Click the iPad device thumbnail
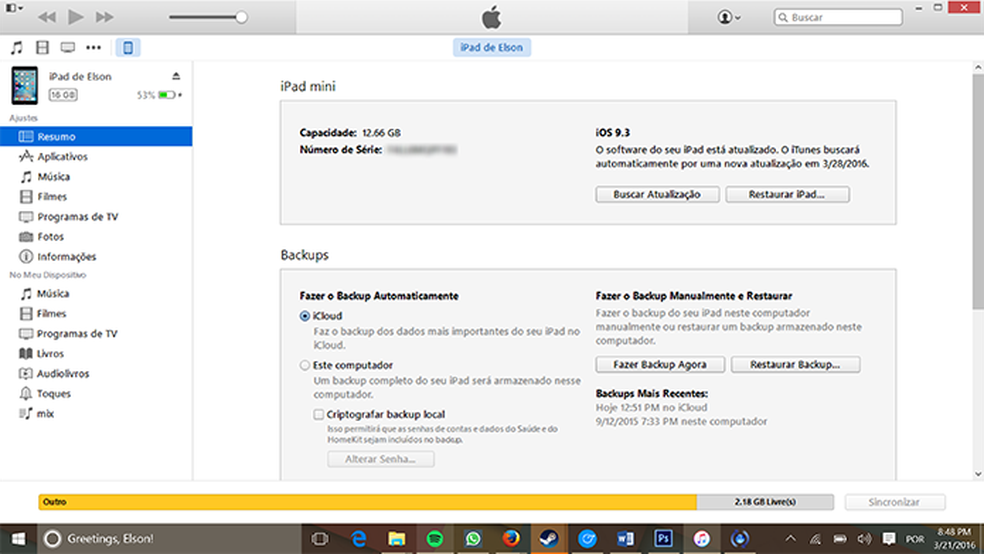The image size is (984, 554). click(24, 85)
